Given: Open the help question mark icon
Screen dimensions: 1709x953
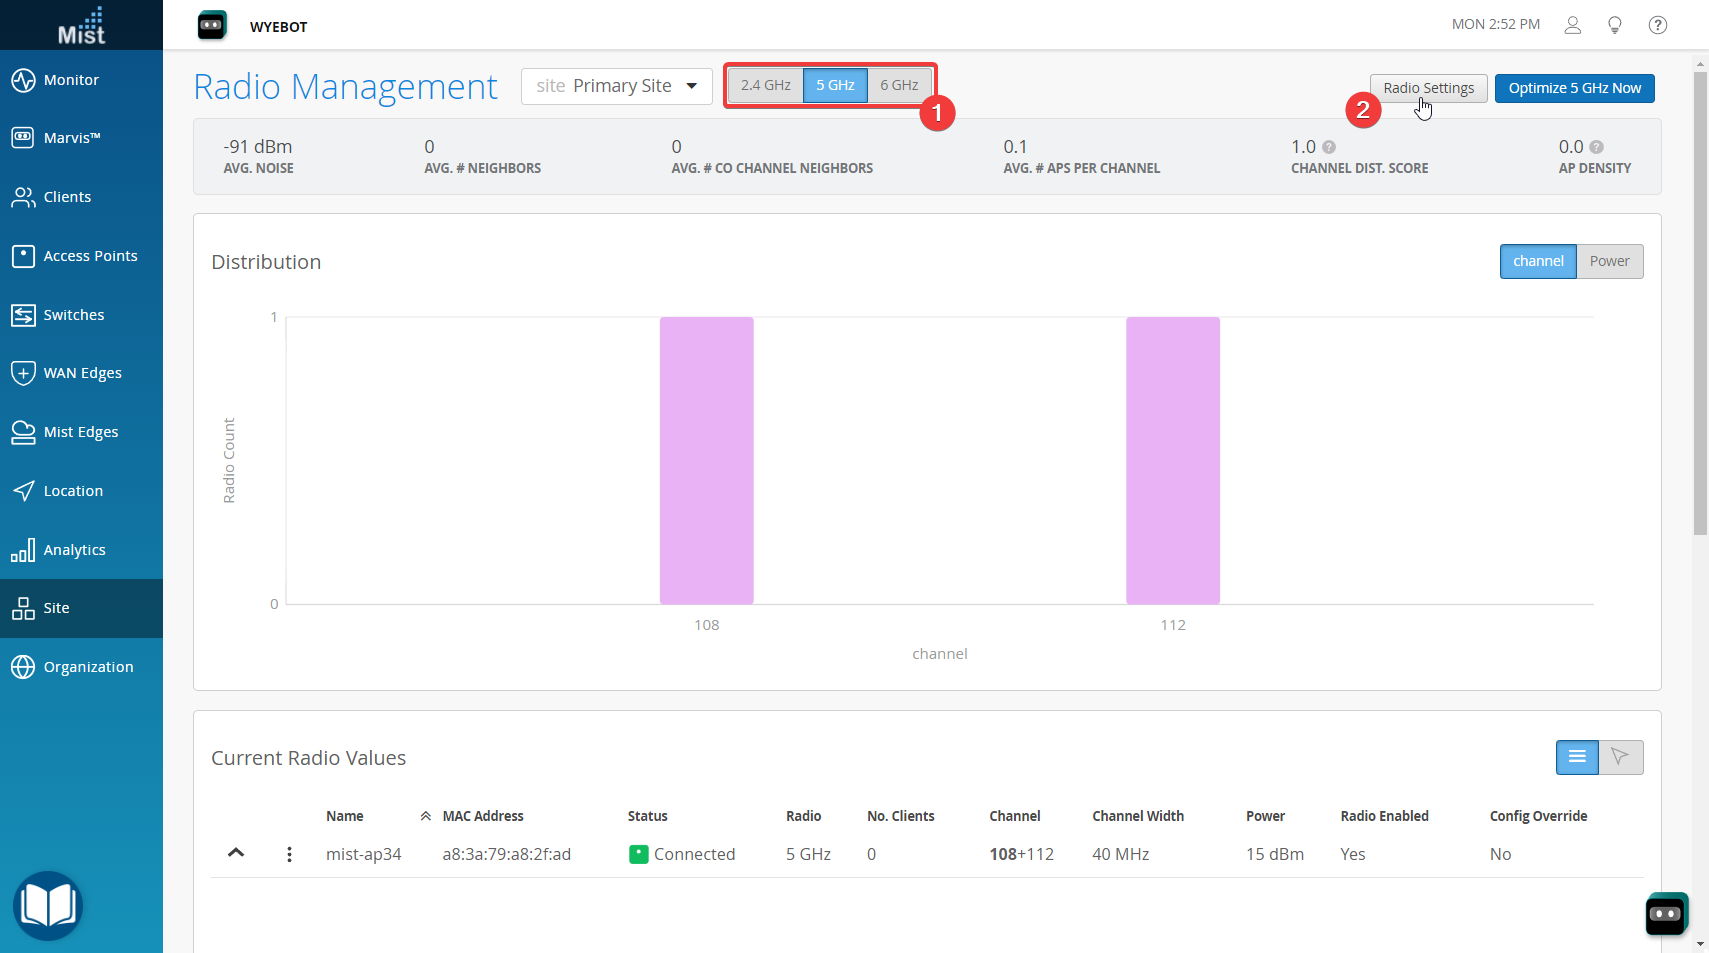Looking at the screenshot, I should pyautogui.click(x=1658, y=25).
